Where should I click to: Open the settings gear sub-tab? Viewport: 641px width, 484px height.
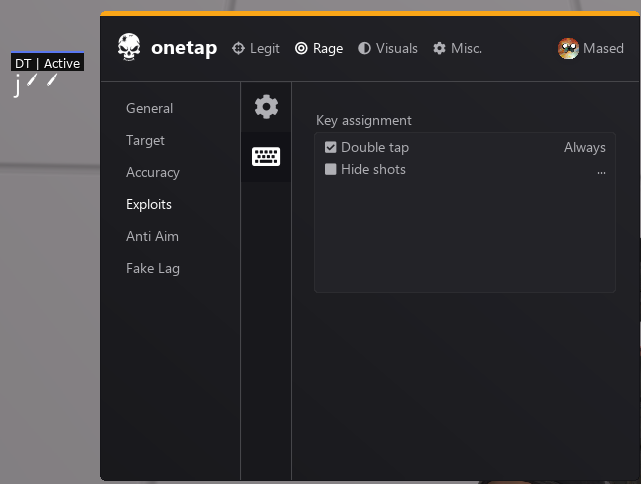point(266,107)
